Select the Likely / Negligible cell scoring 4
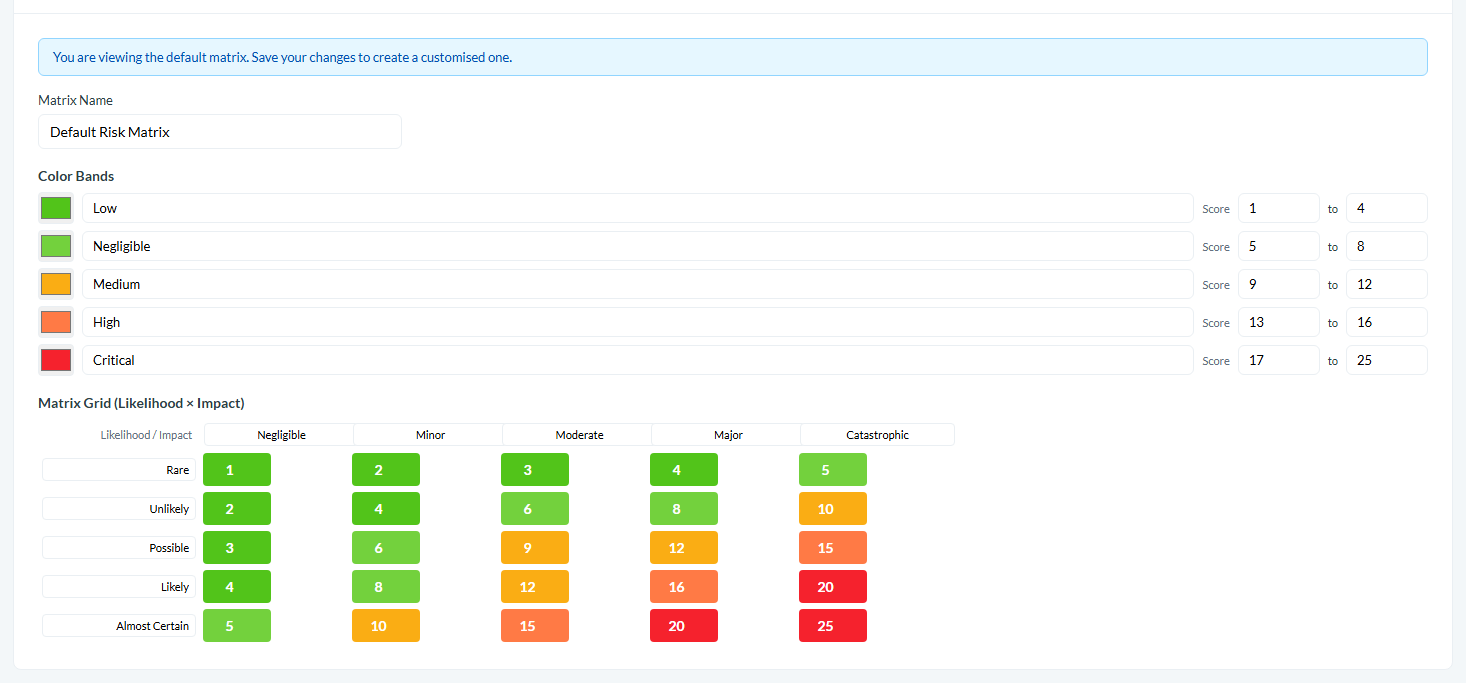 237,587
